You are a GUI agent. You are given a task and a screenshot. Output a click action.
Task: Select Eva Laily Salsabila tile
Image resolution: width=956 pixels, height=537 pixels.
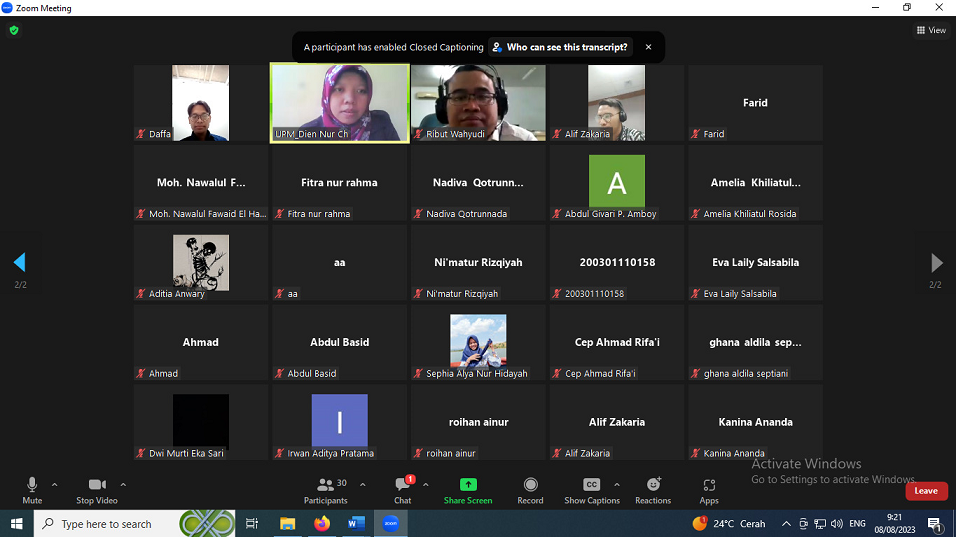(x=755, y=263)
